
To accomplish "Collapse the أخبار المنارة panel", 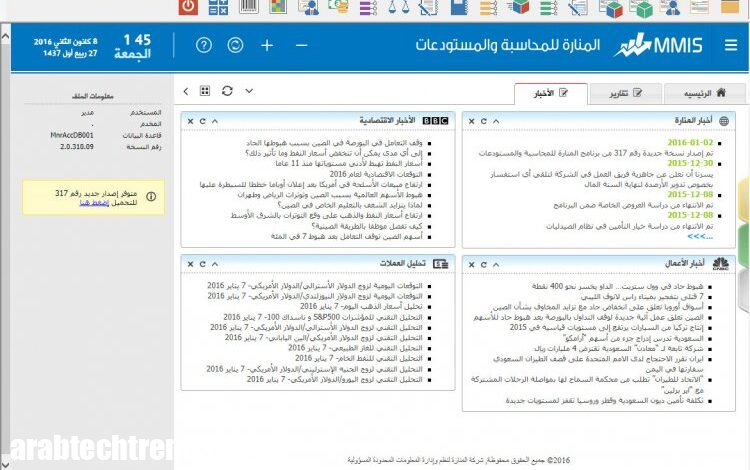I will point(496,121).
